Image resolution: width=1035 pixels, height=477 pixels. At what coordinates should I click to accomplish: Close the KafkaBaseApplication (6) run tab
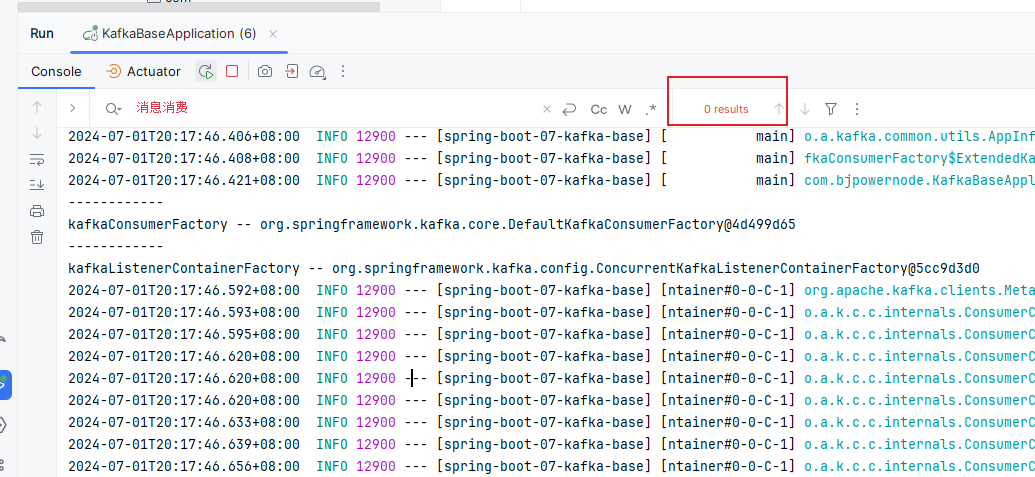(273, 34)
